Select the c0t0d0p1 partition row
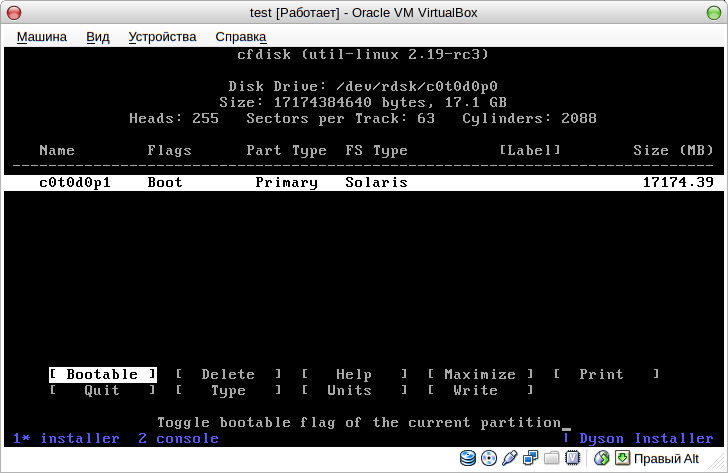This screenshot has height=473, width=728. [364, 182]
